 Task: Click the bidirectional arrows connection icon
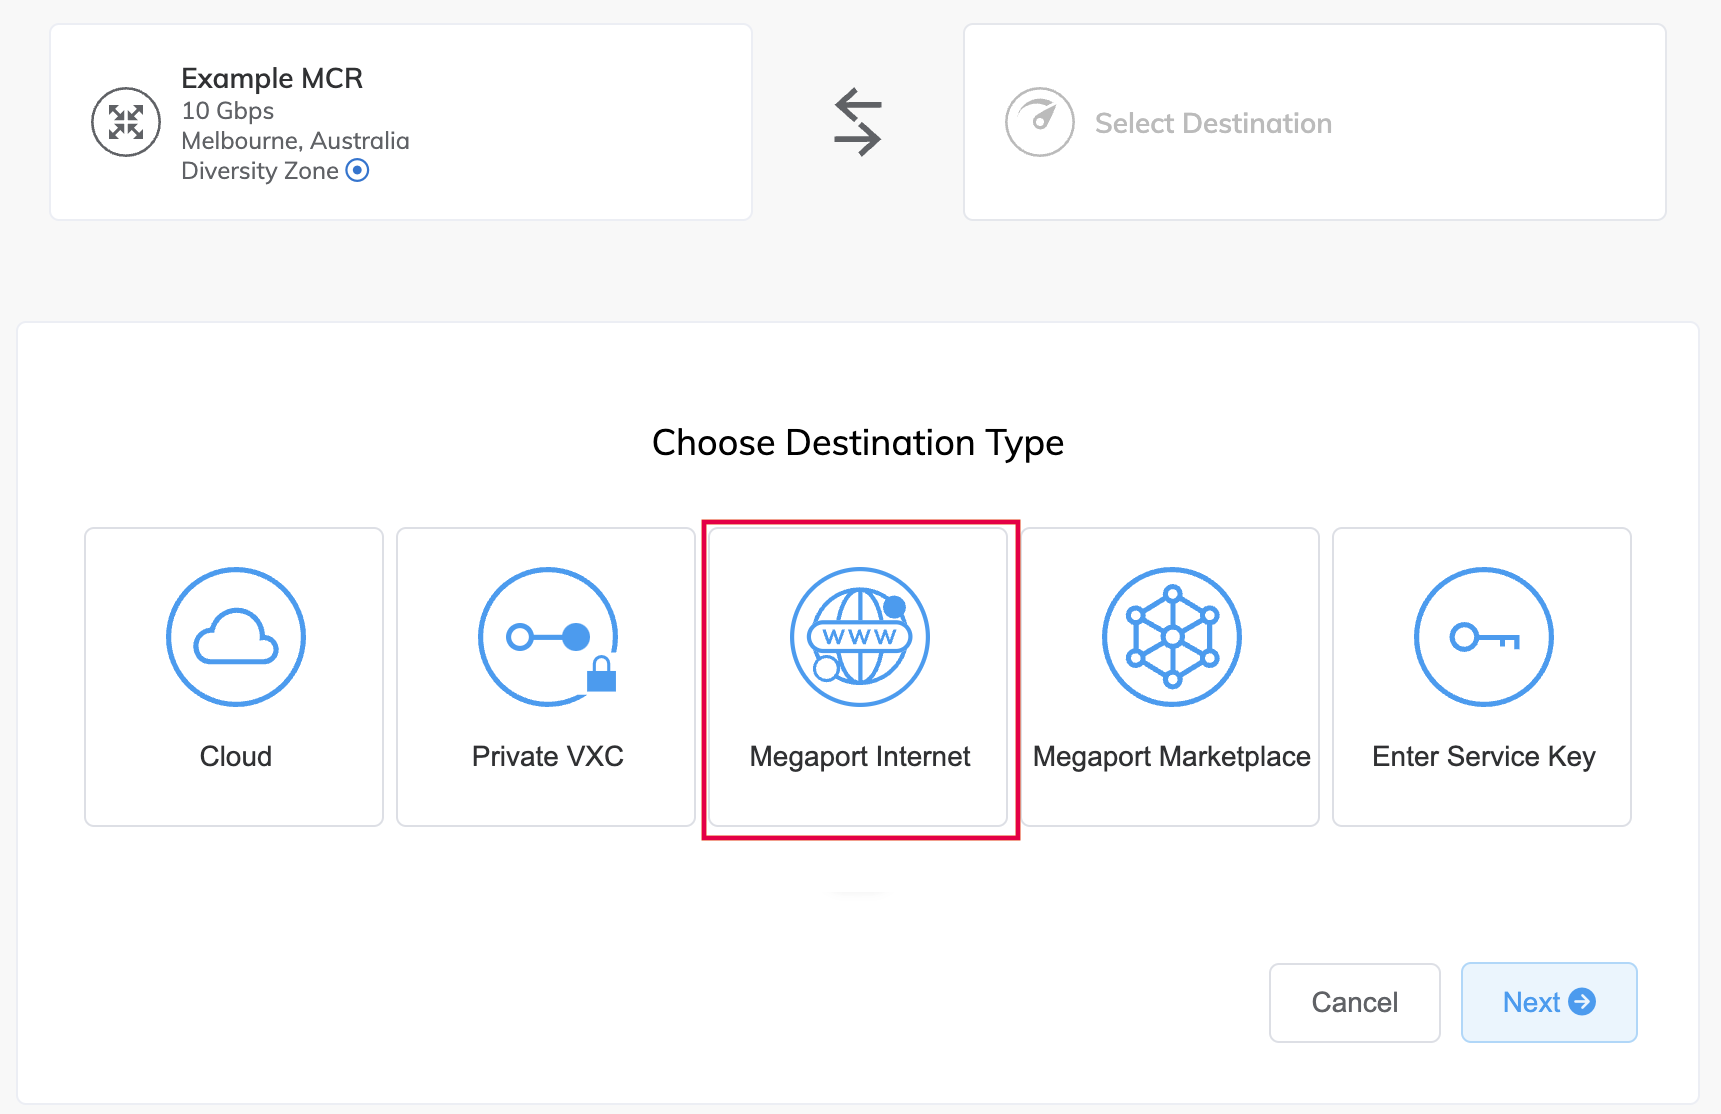click(x=857, y=121)
